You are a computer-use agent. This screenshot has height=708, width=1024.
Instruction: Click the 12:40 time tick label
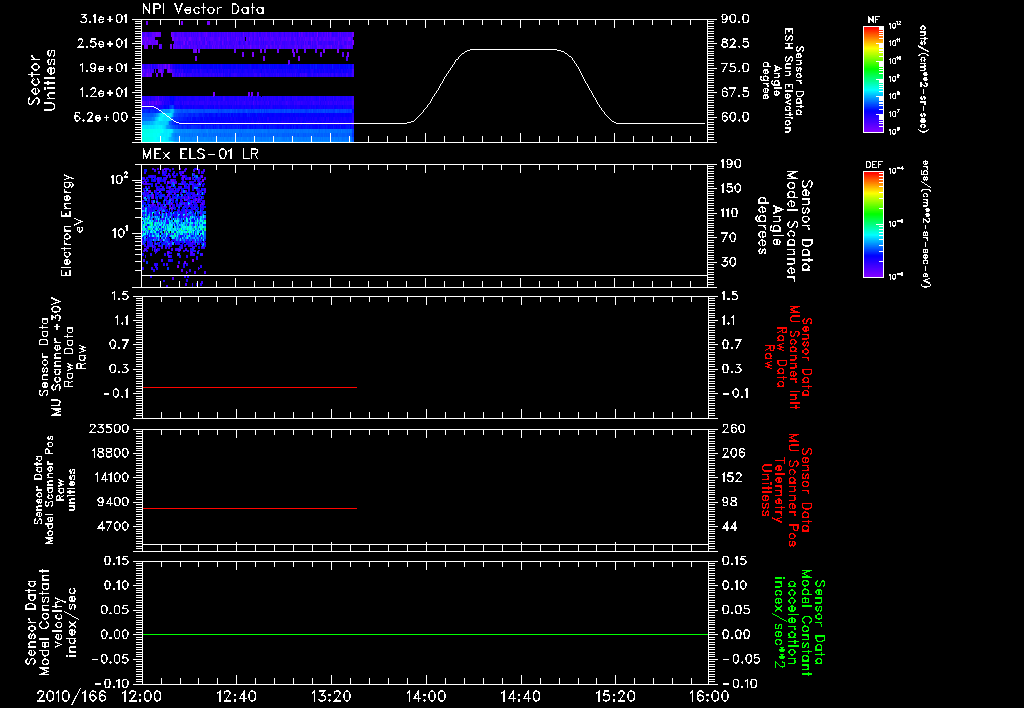point(236,696)
